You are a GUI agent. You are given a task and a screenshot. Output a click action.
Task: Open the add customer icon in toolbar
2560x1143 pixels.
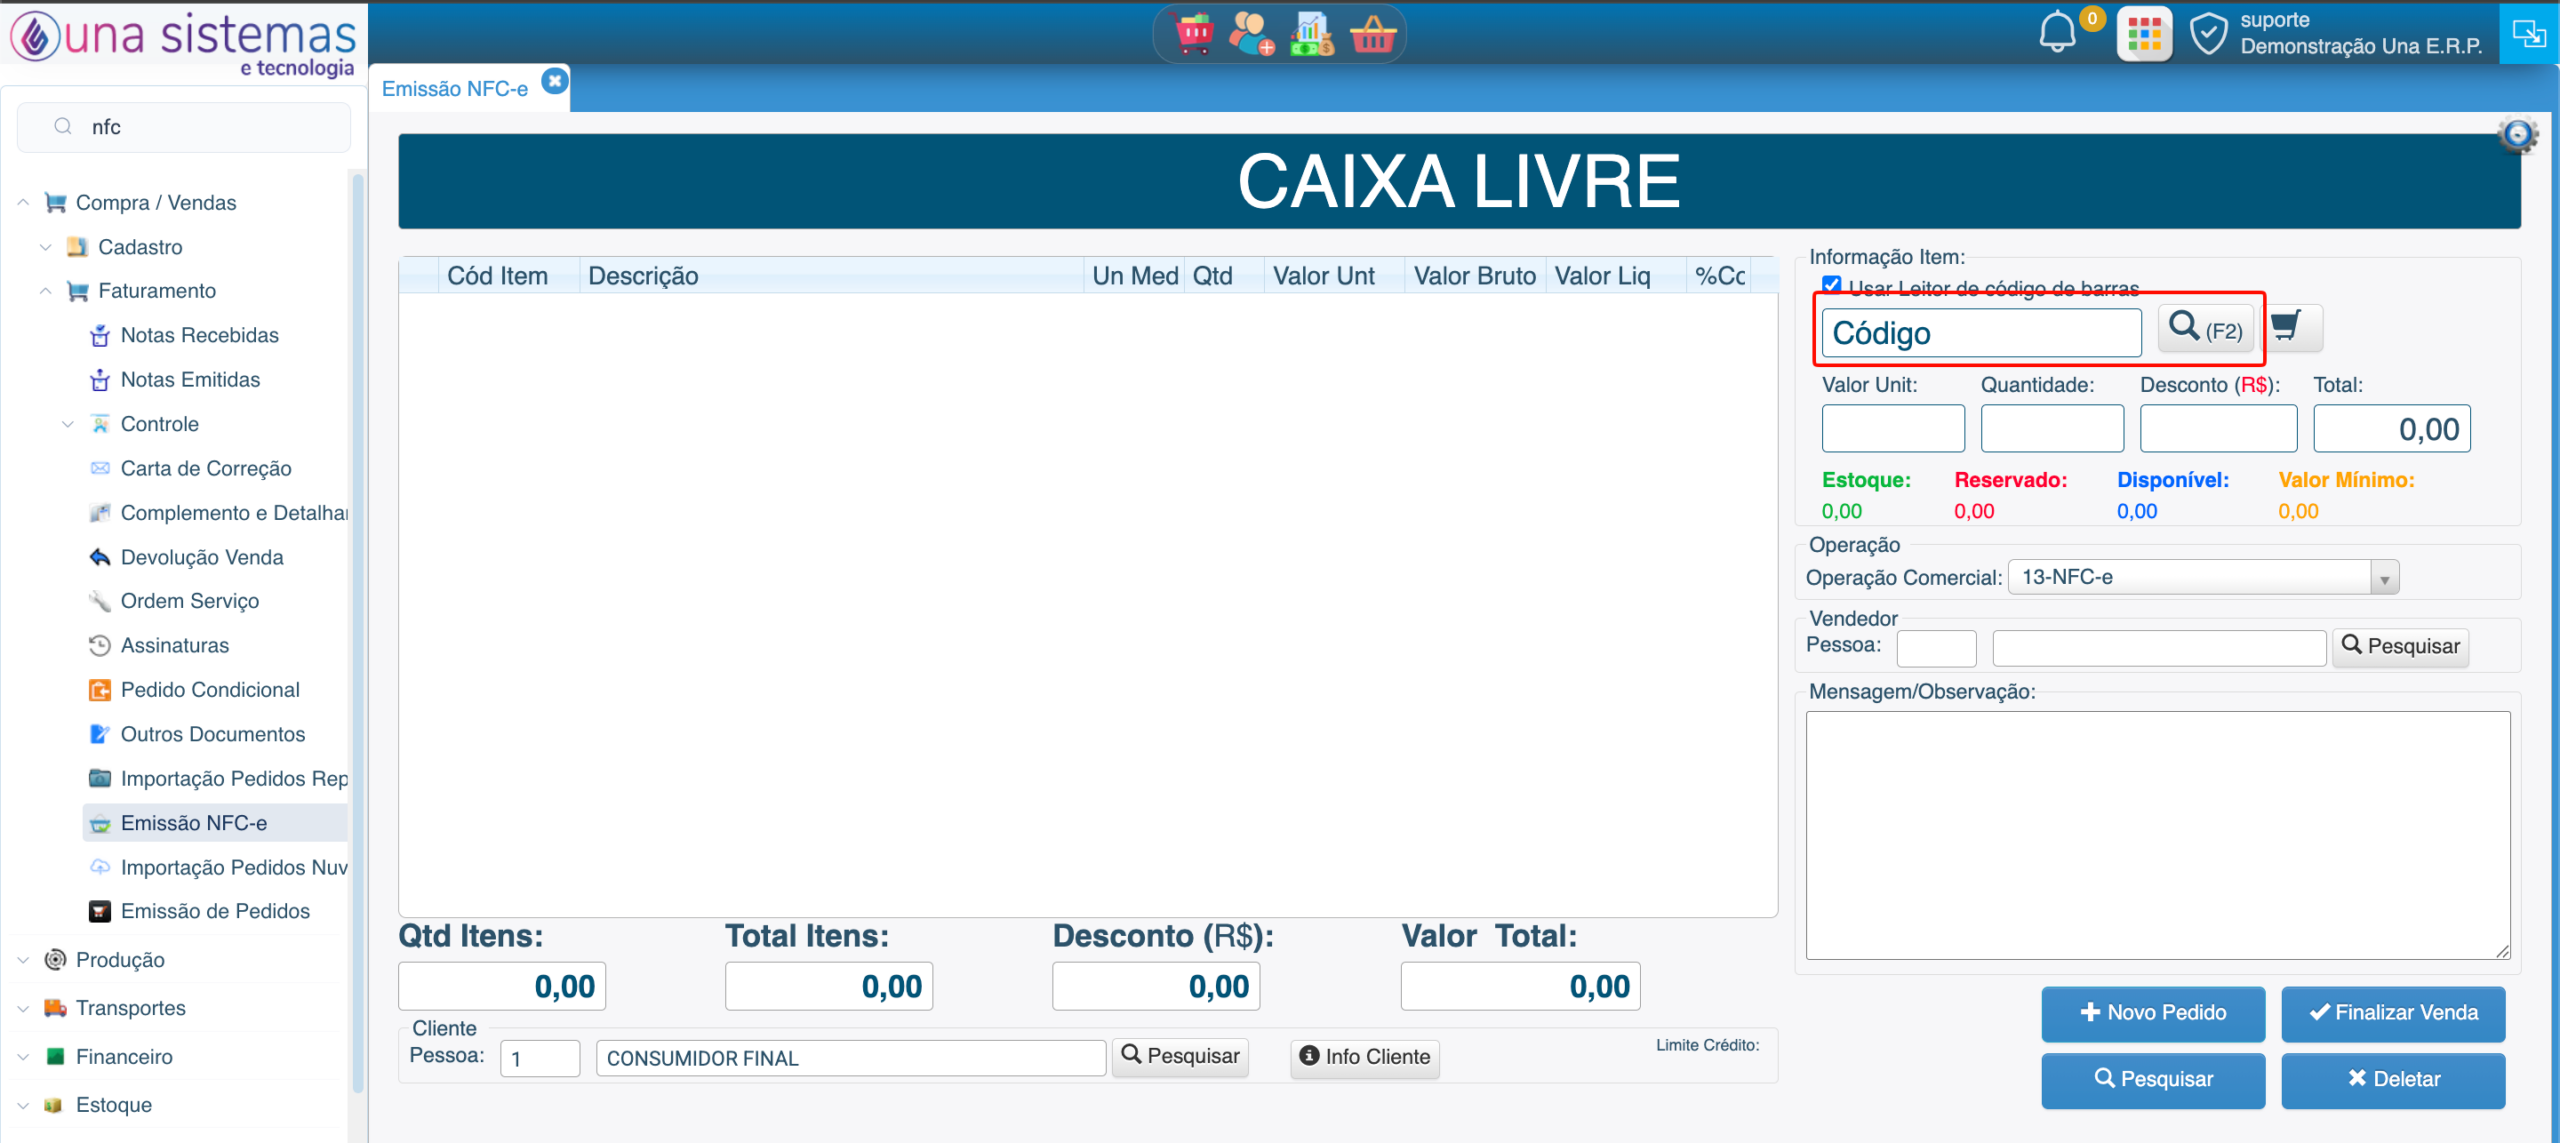coord(1252,34)
